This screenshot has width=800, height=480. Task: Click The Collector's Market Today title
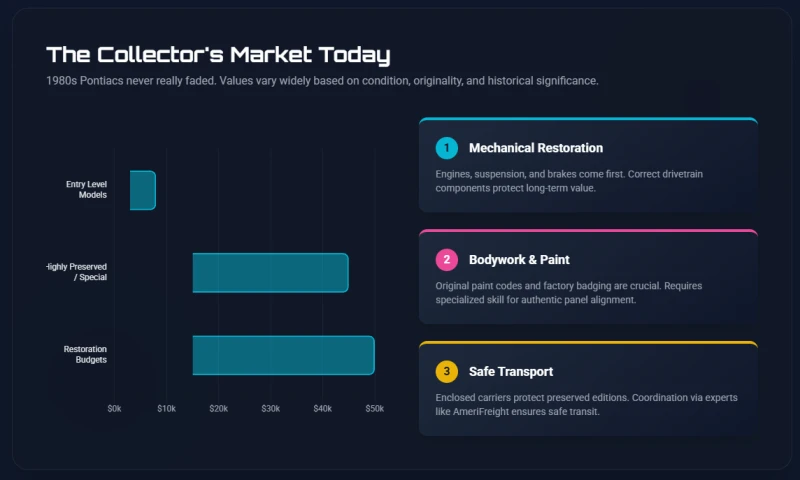pos(218,54)
